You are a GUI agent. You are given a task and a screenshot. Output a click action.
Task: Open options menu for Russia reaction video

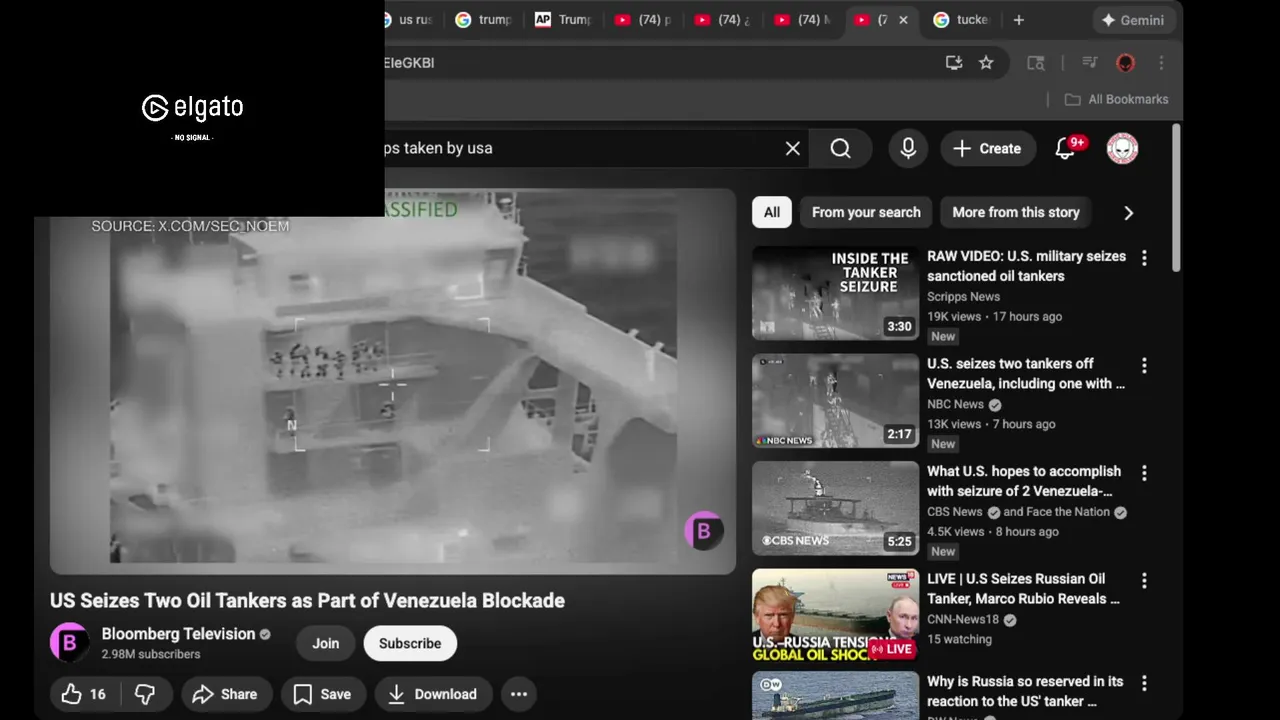[1144, 683]
